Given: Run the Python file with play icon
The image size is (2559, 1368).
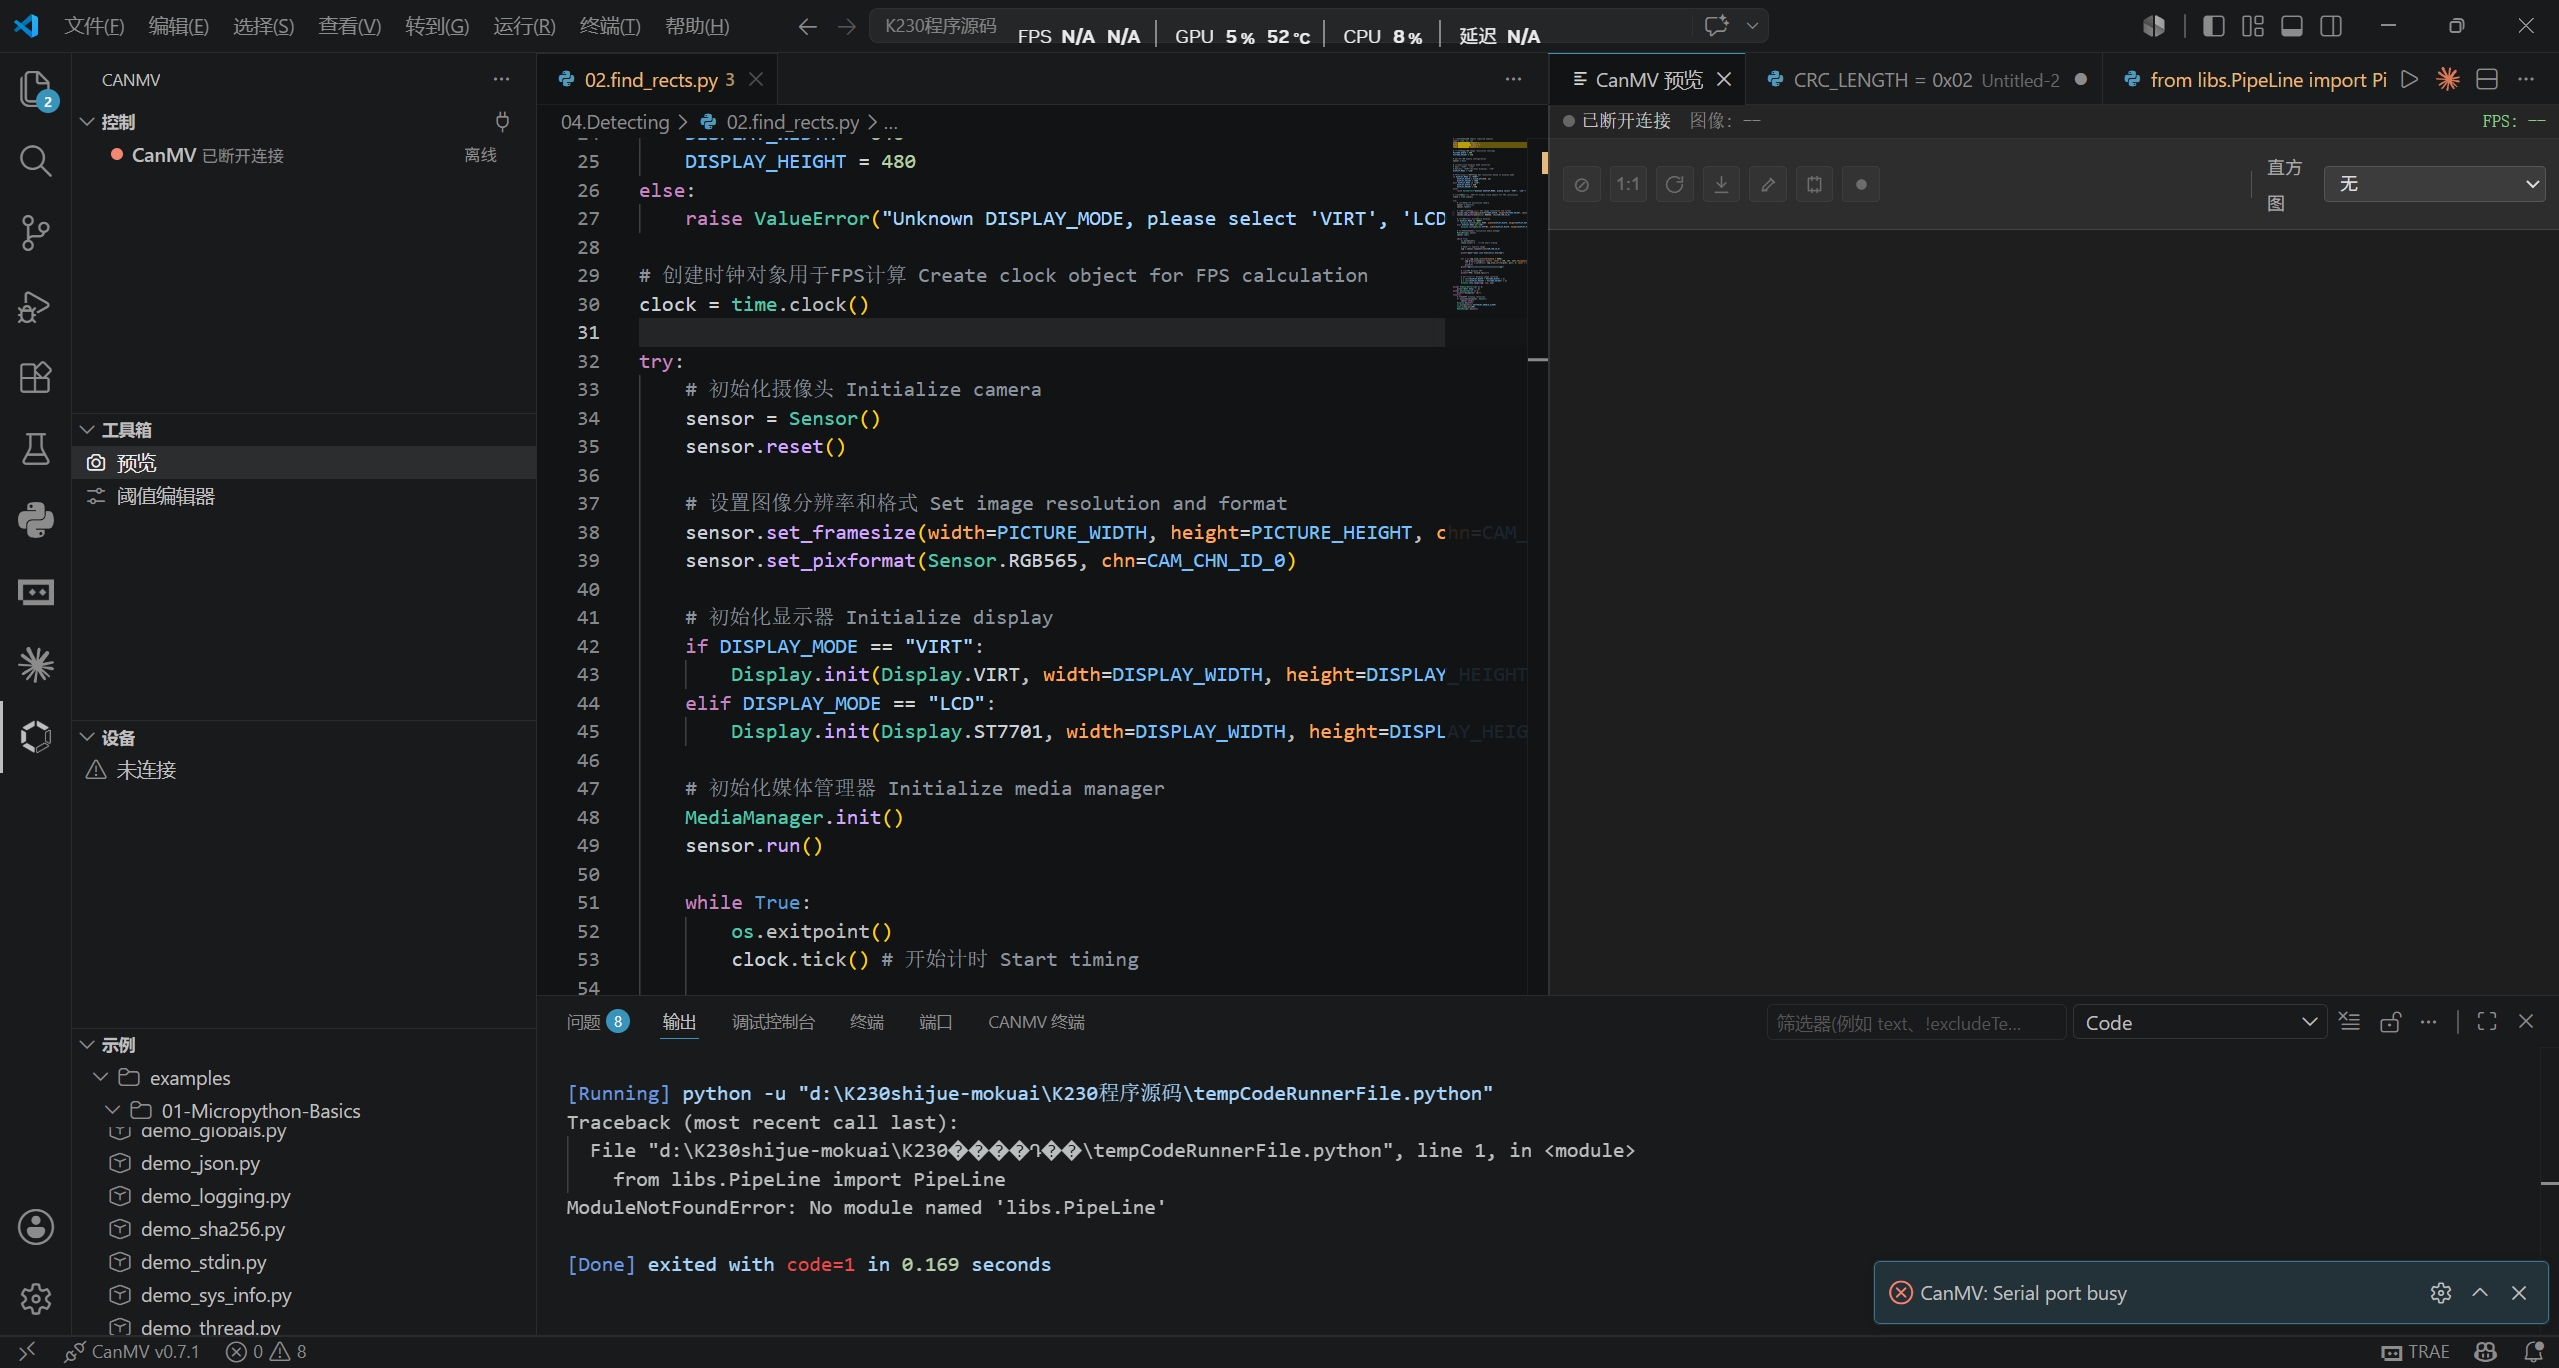Looking at the screenshot, I should (x=2410, y=80).
